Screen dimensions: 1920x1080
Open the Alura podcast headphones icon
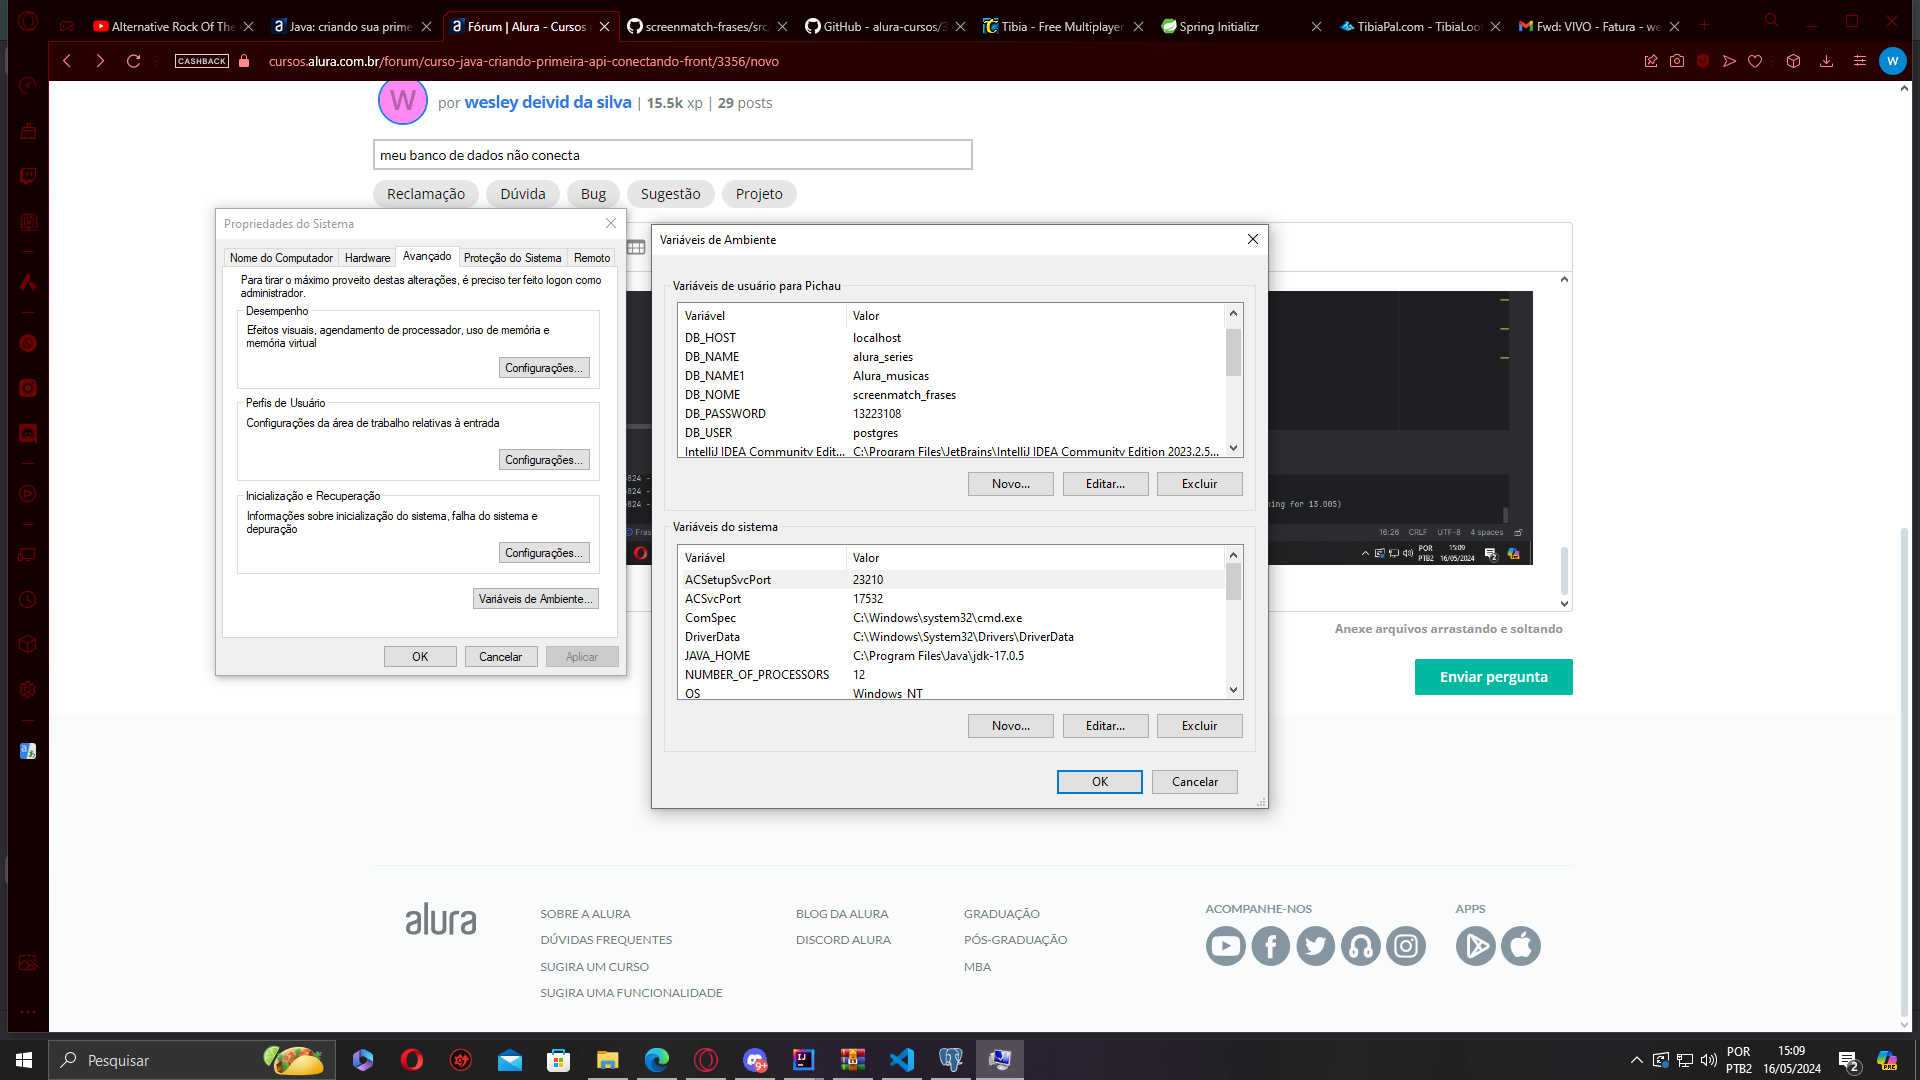tap(1360, 946)
